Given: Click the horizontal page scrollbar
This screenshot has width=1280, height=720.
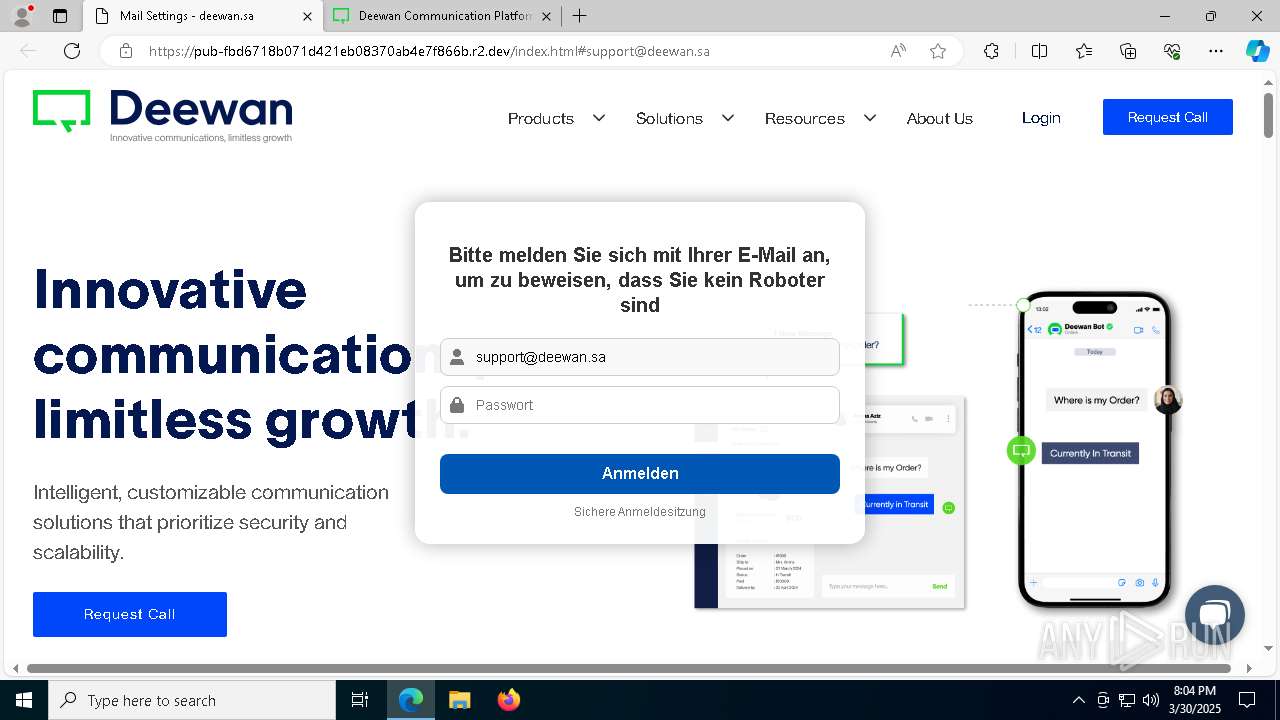Looking at the screenshot, I should point(630,668).
